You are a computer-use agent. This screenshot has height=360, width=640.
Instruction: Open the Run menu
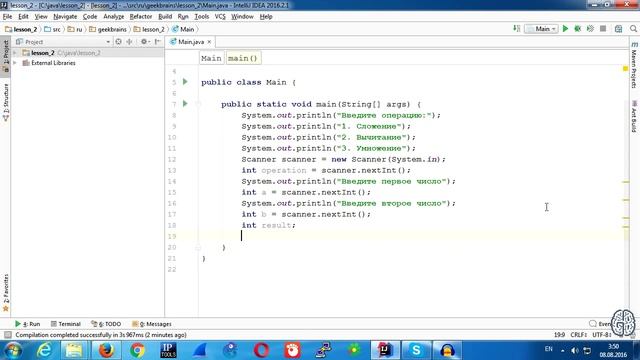[x=183, y=16]
